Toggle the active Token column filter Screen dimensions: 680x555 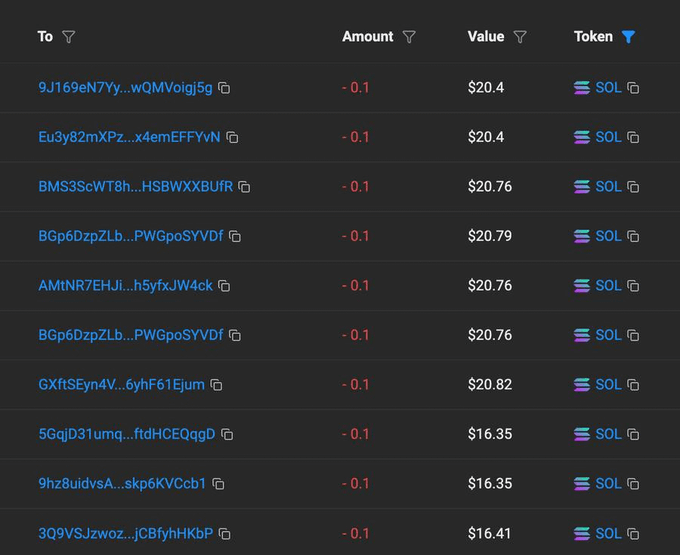628,37
